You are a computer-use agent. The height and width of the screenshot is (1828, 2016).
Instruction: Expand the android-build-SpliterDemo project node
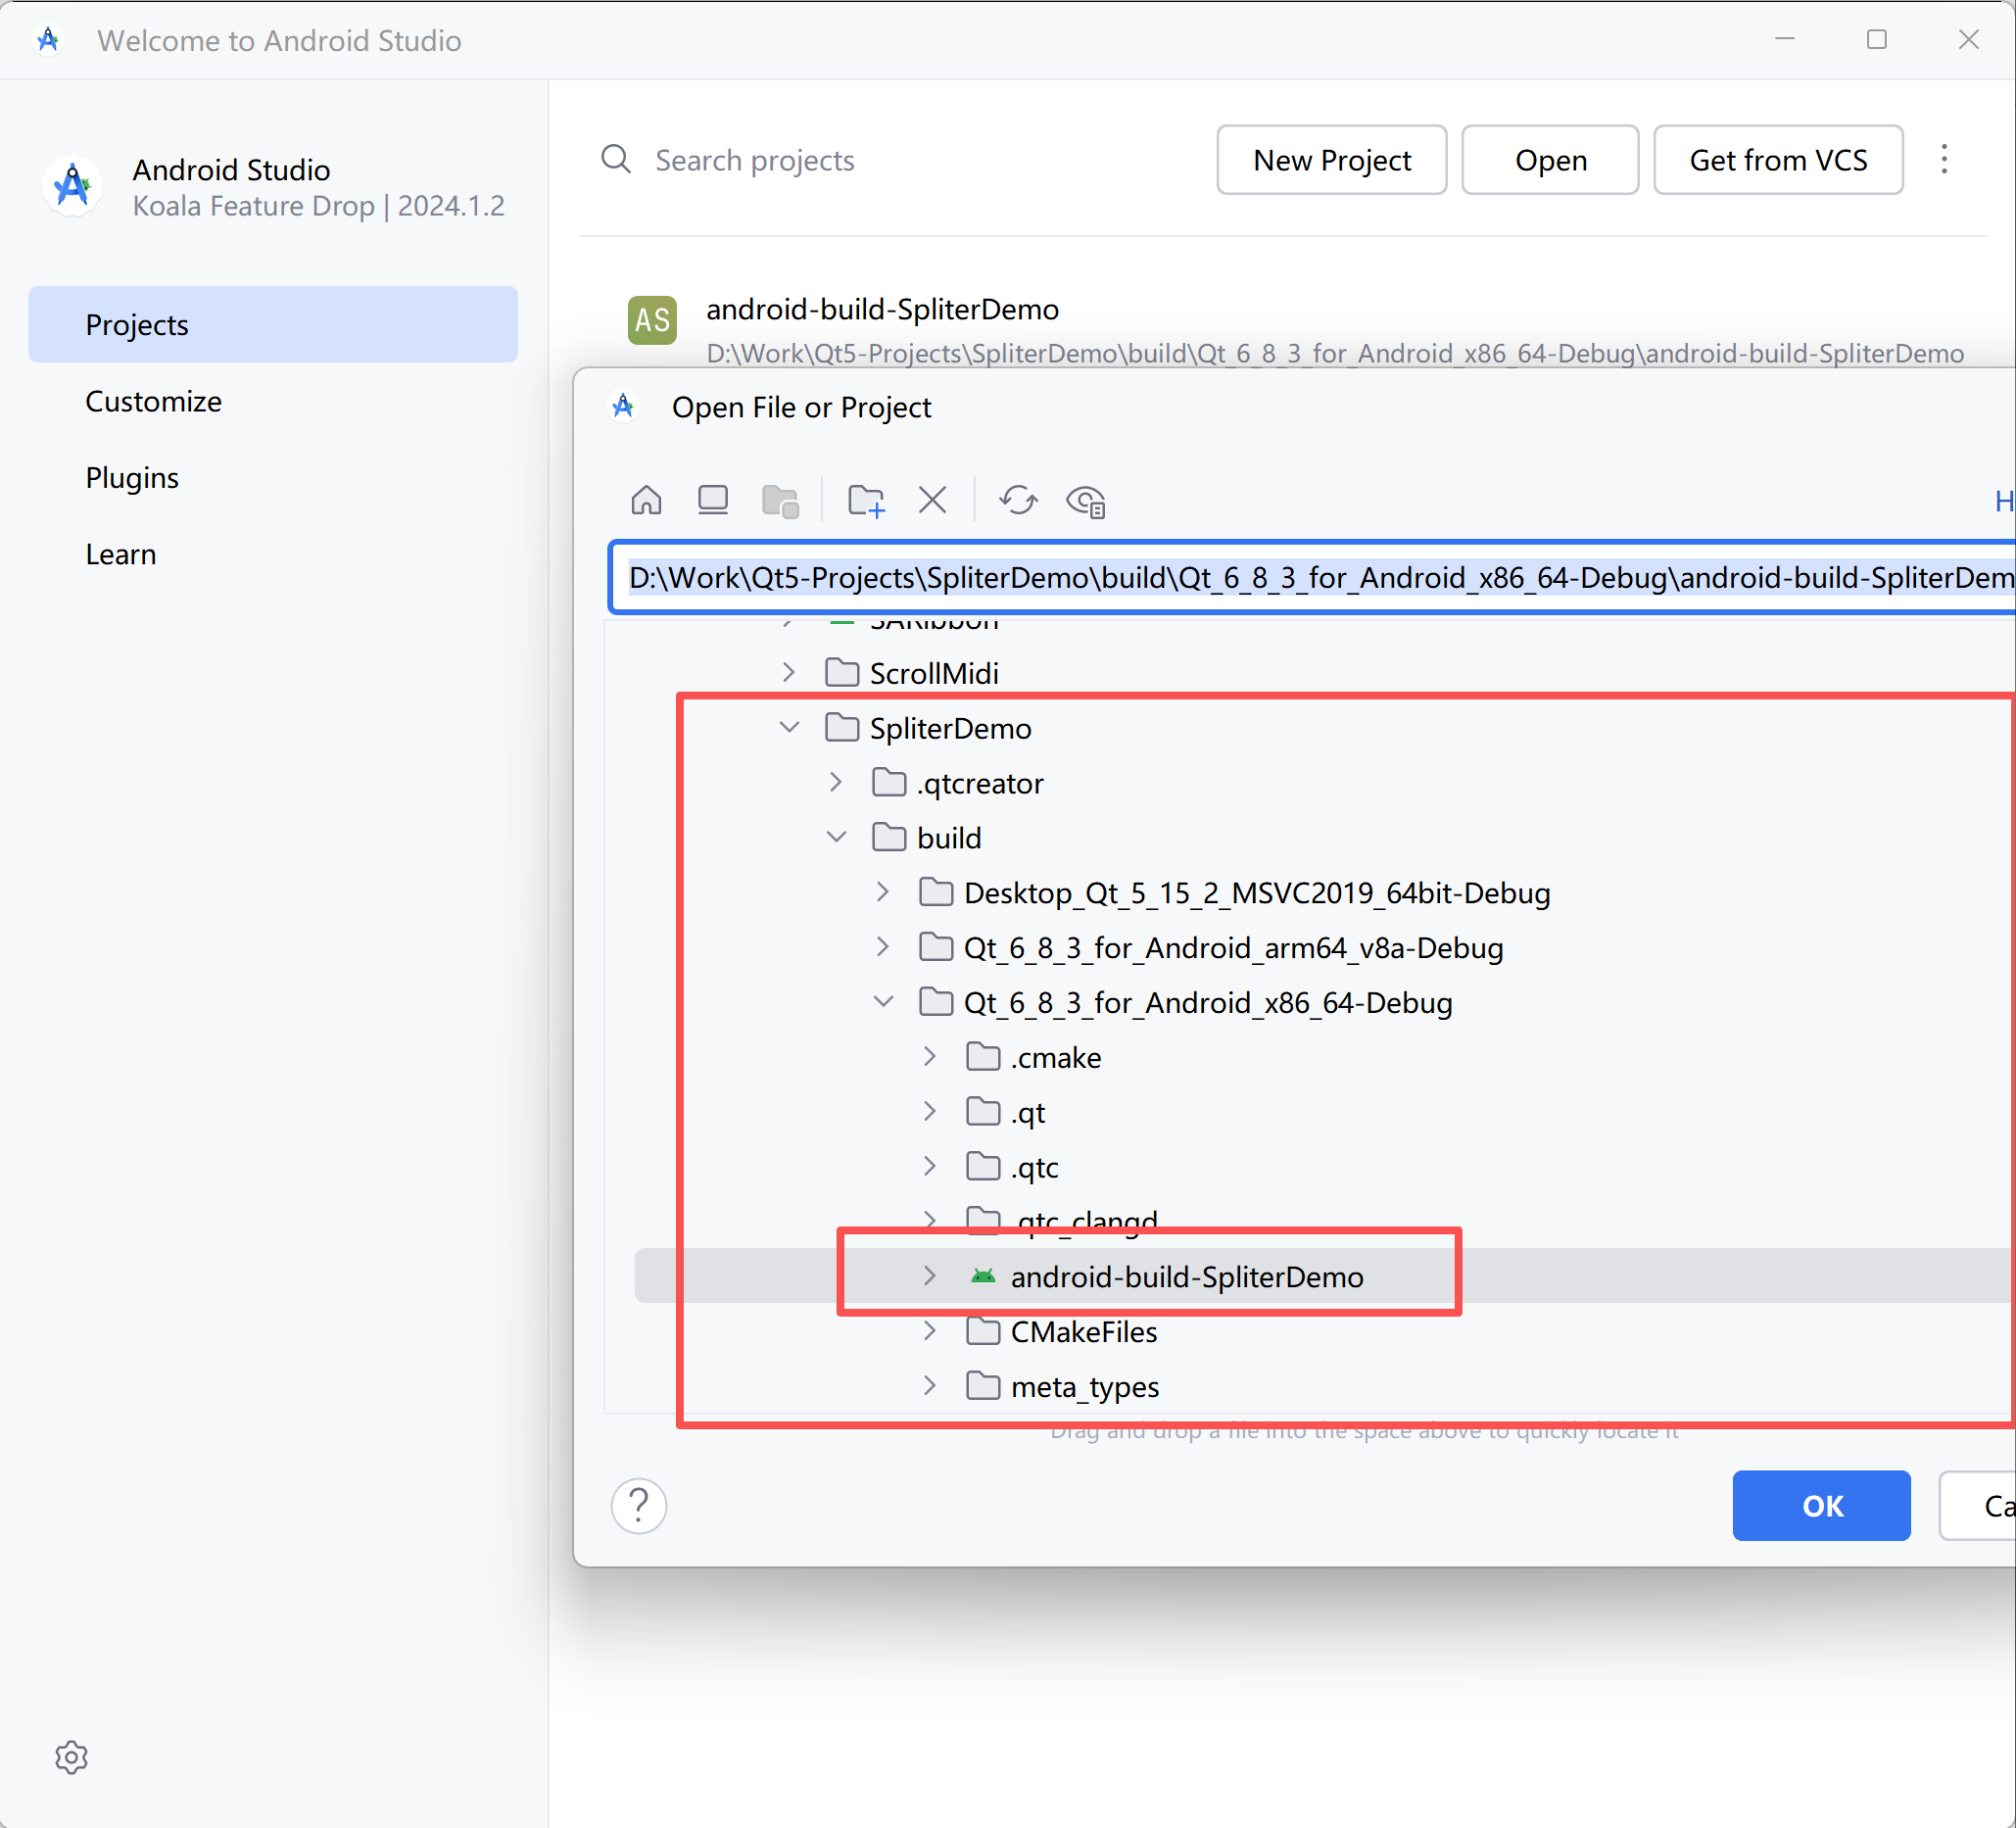[930, 1276]
